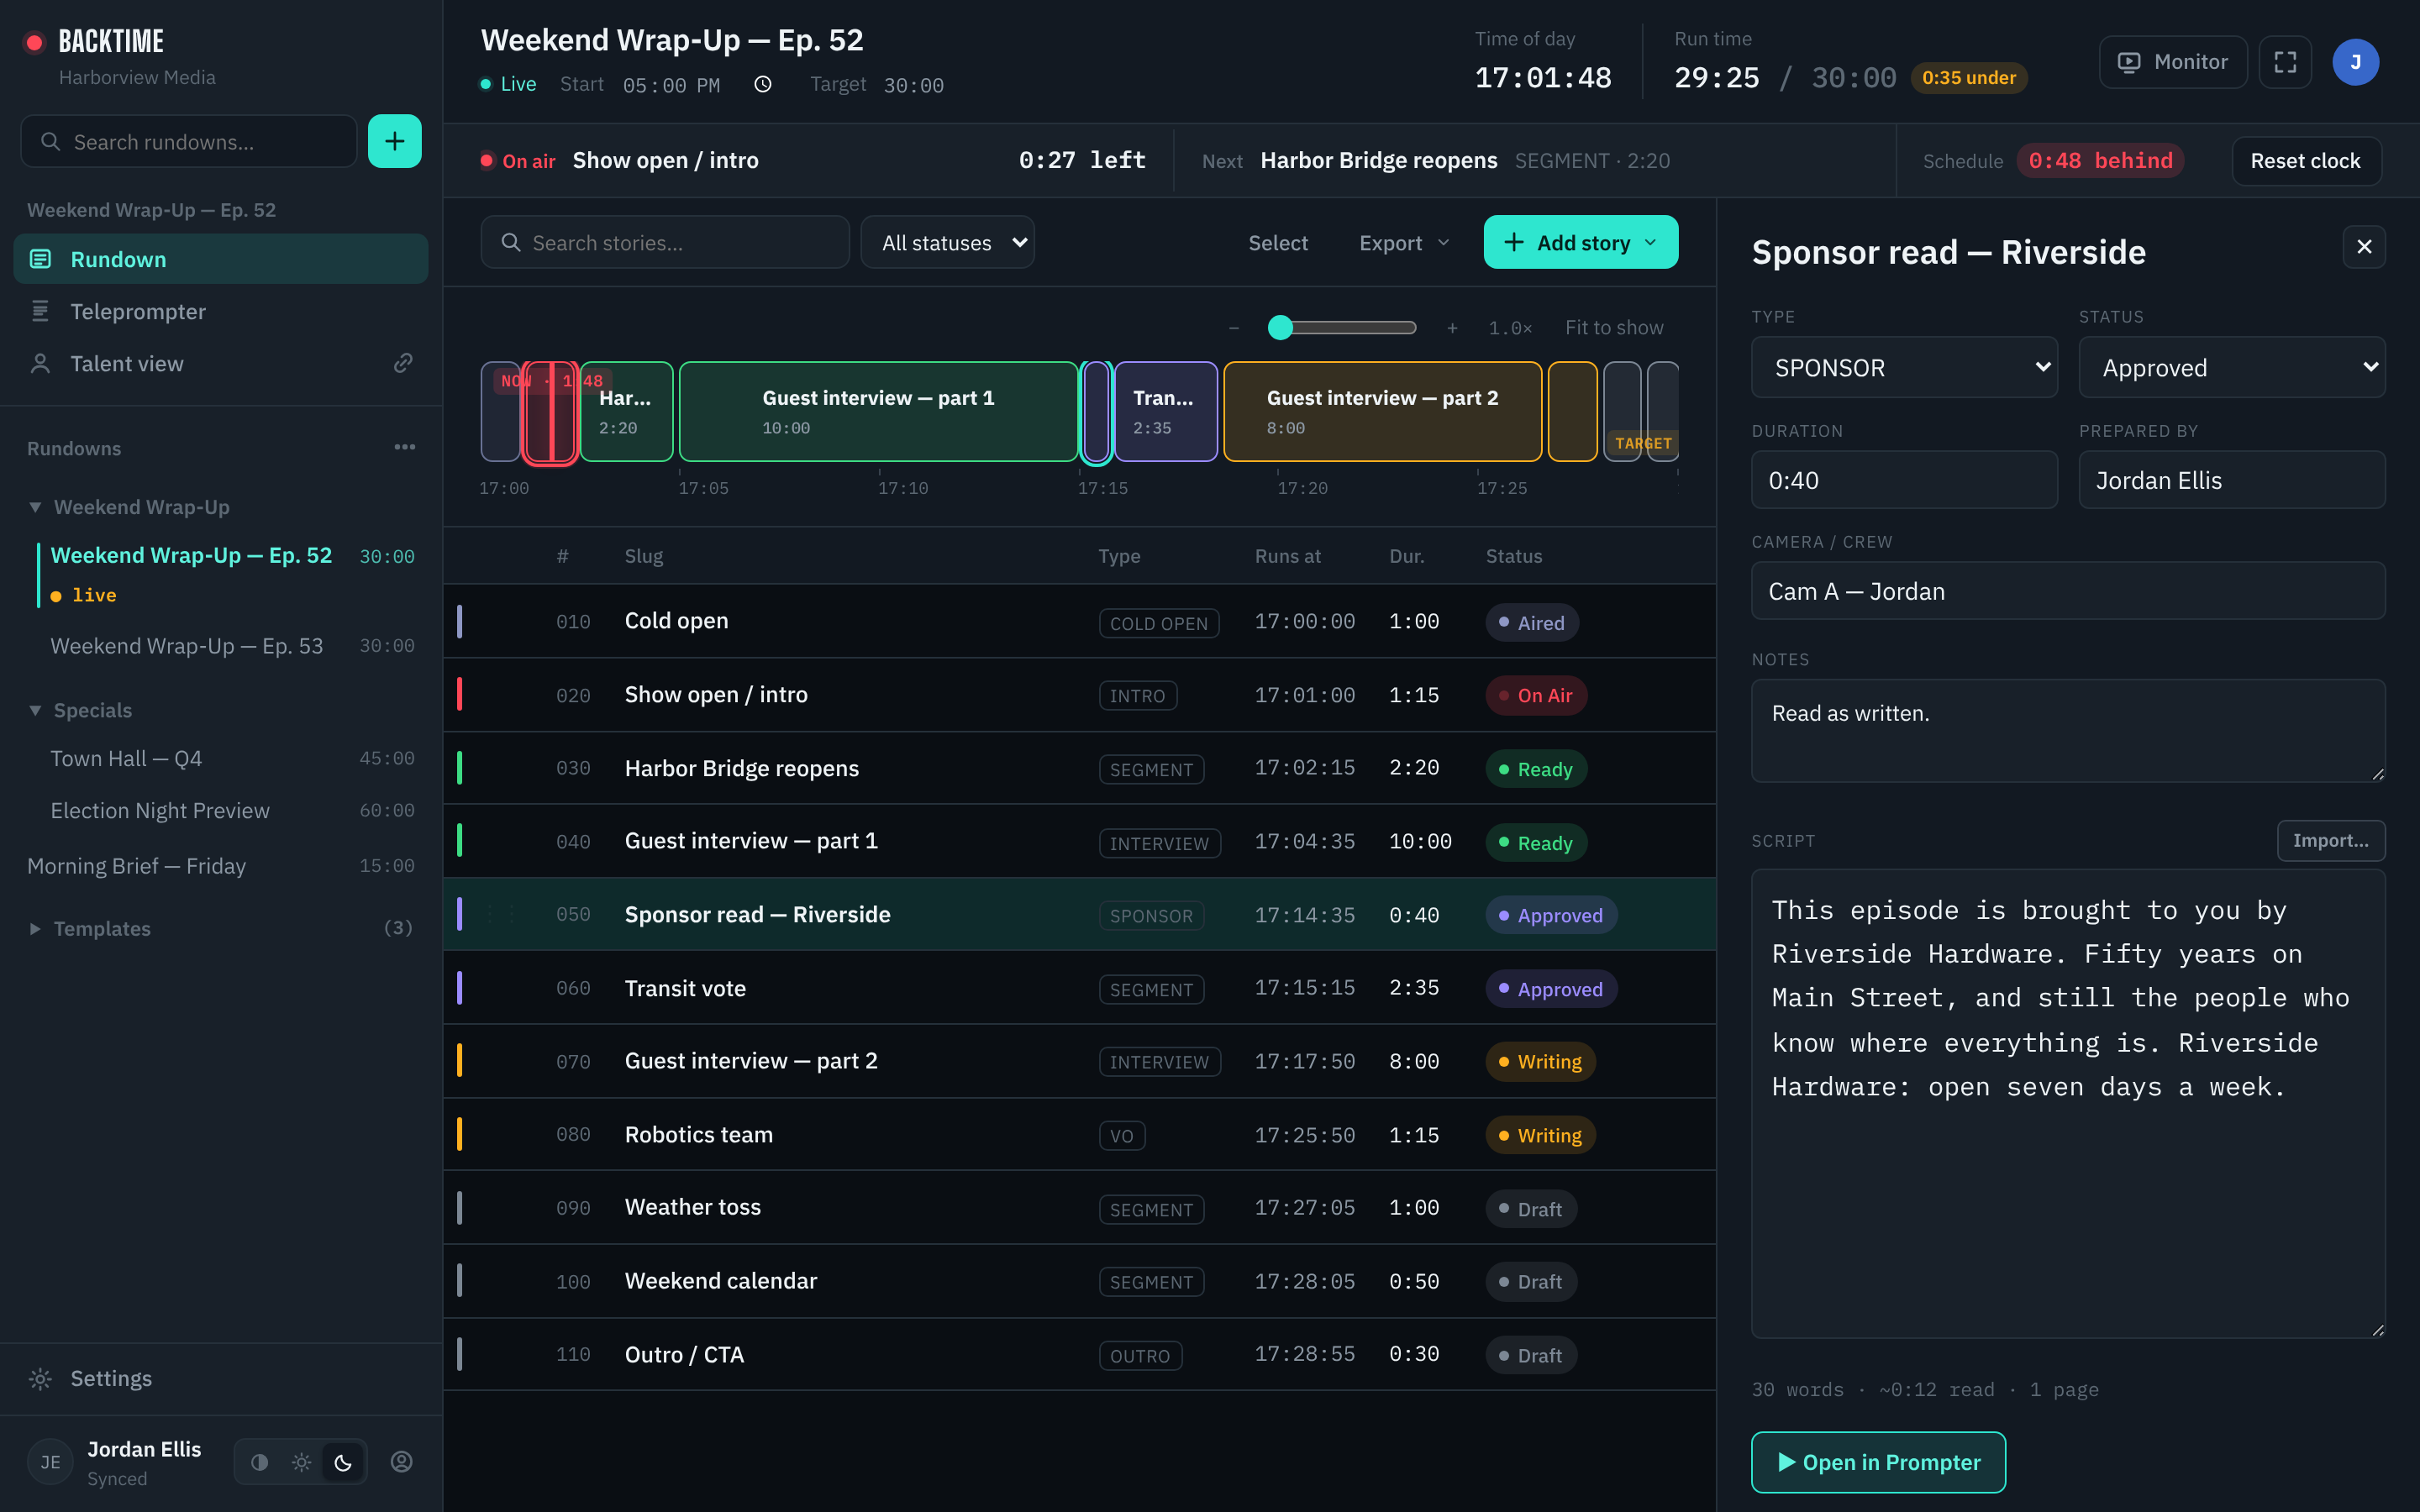This screenshot has height=1512, width=2420.
Task: Click the Select stories button
Action: (1278, 242)
